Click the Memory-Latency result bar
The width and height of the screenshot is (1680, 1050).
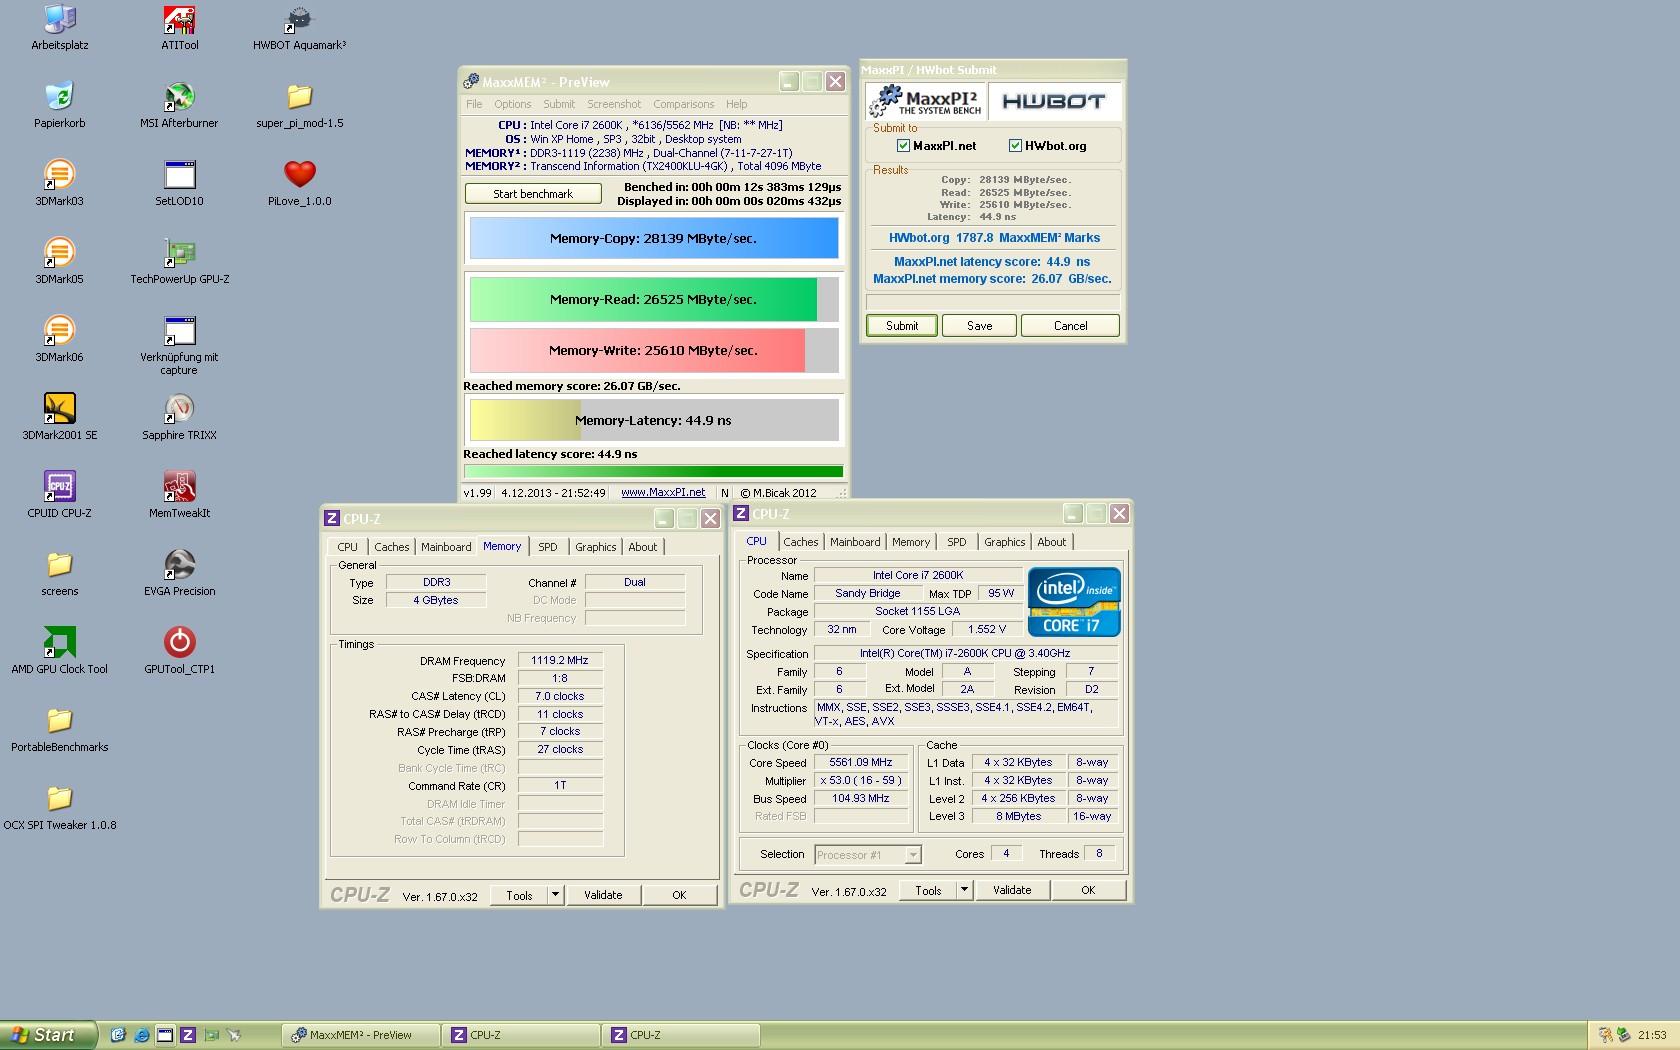(x=654, y=421)
